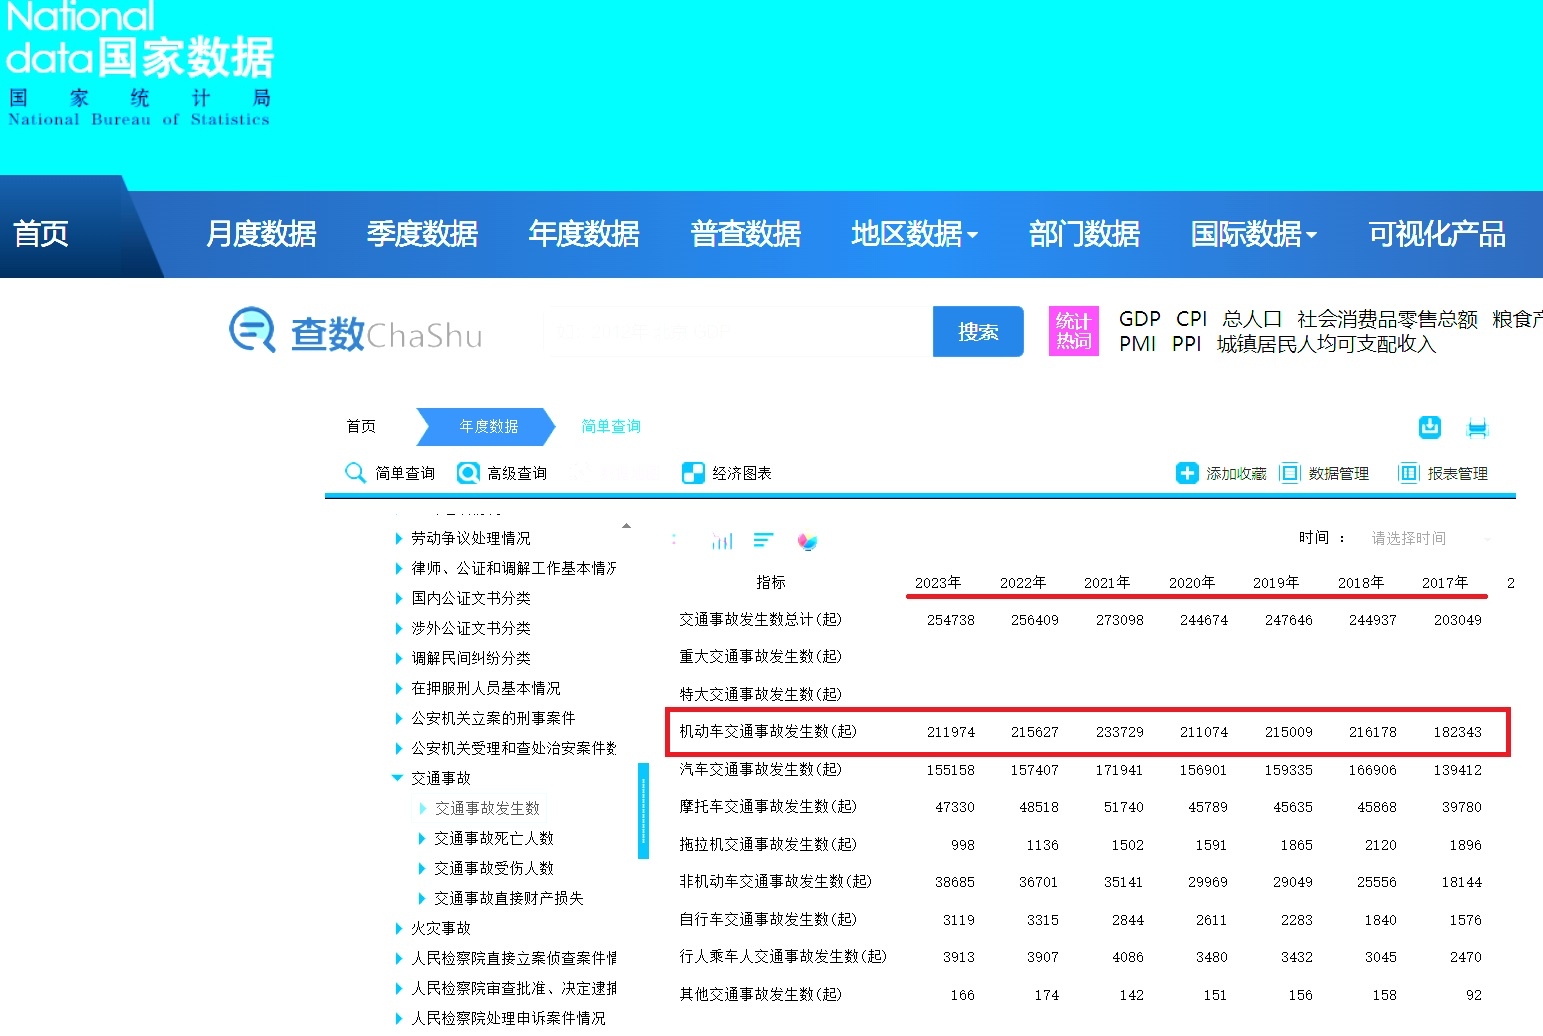Image resolution: width=1543 pixels, height=1036 pixels.
Task: Click the 搜索 button
Action: (978, 331)
